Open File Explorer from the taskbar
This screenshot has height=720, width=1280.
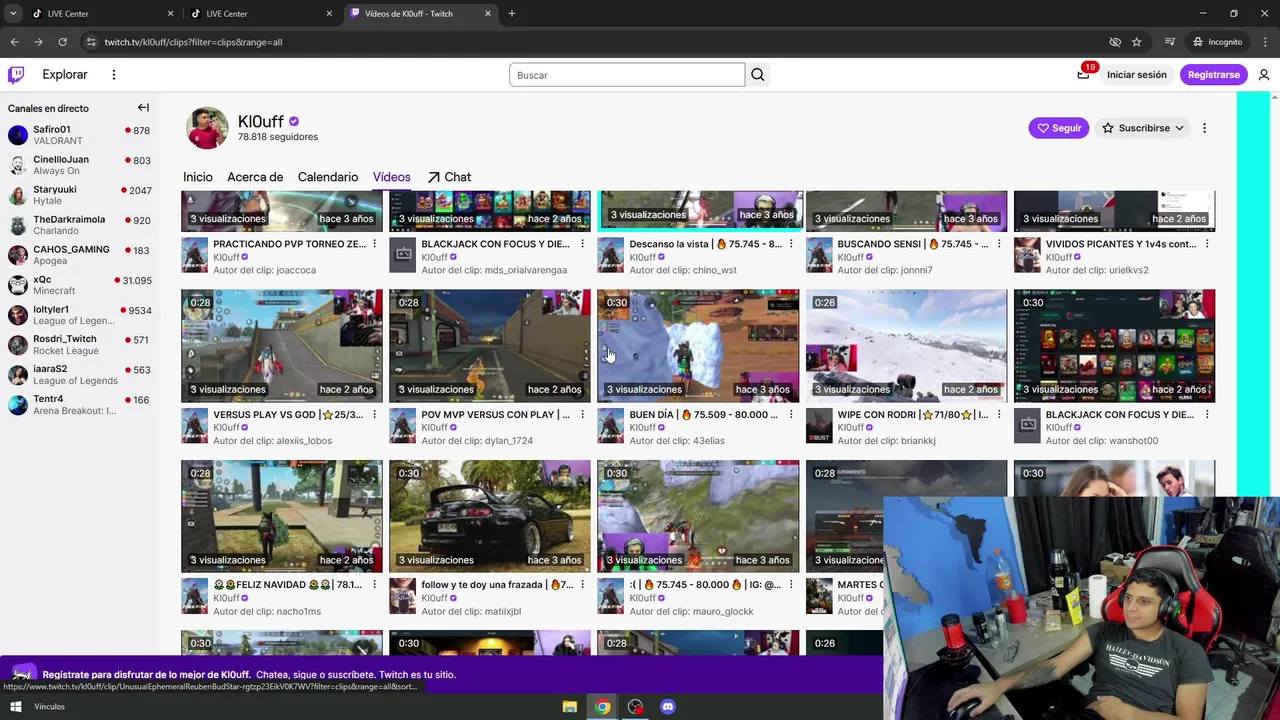point(569,707)
